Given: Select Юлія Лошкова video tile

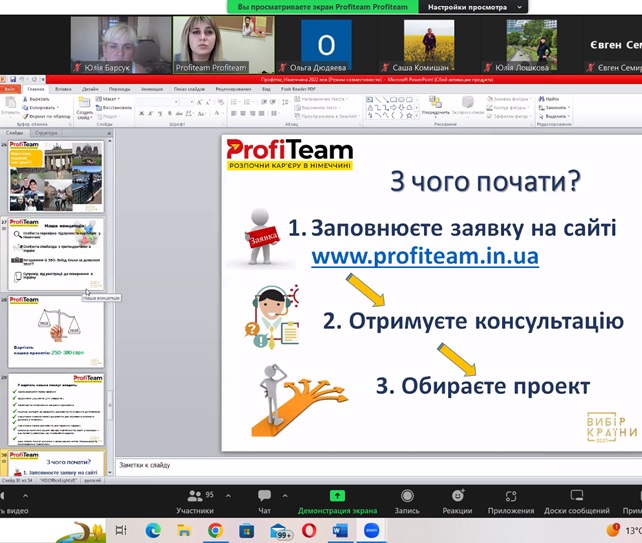Looking at the screenshot, I should [x=531, y=45].
